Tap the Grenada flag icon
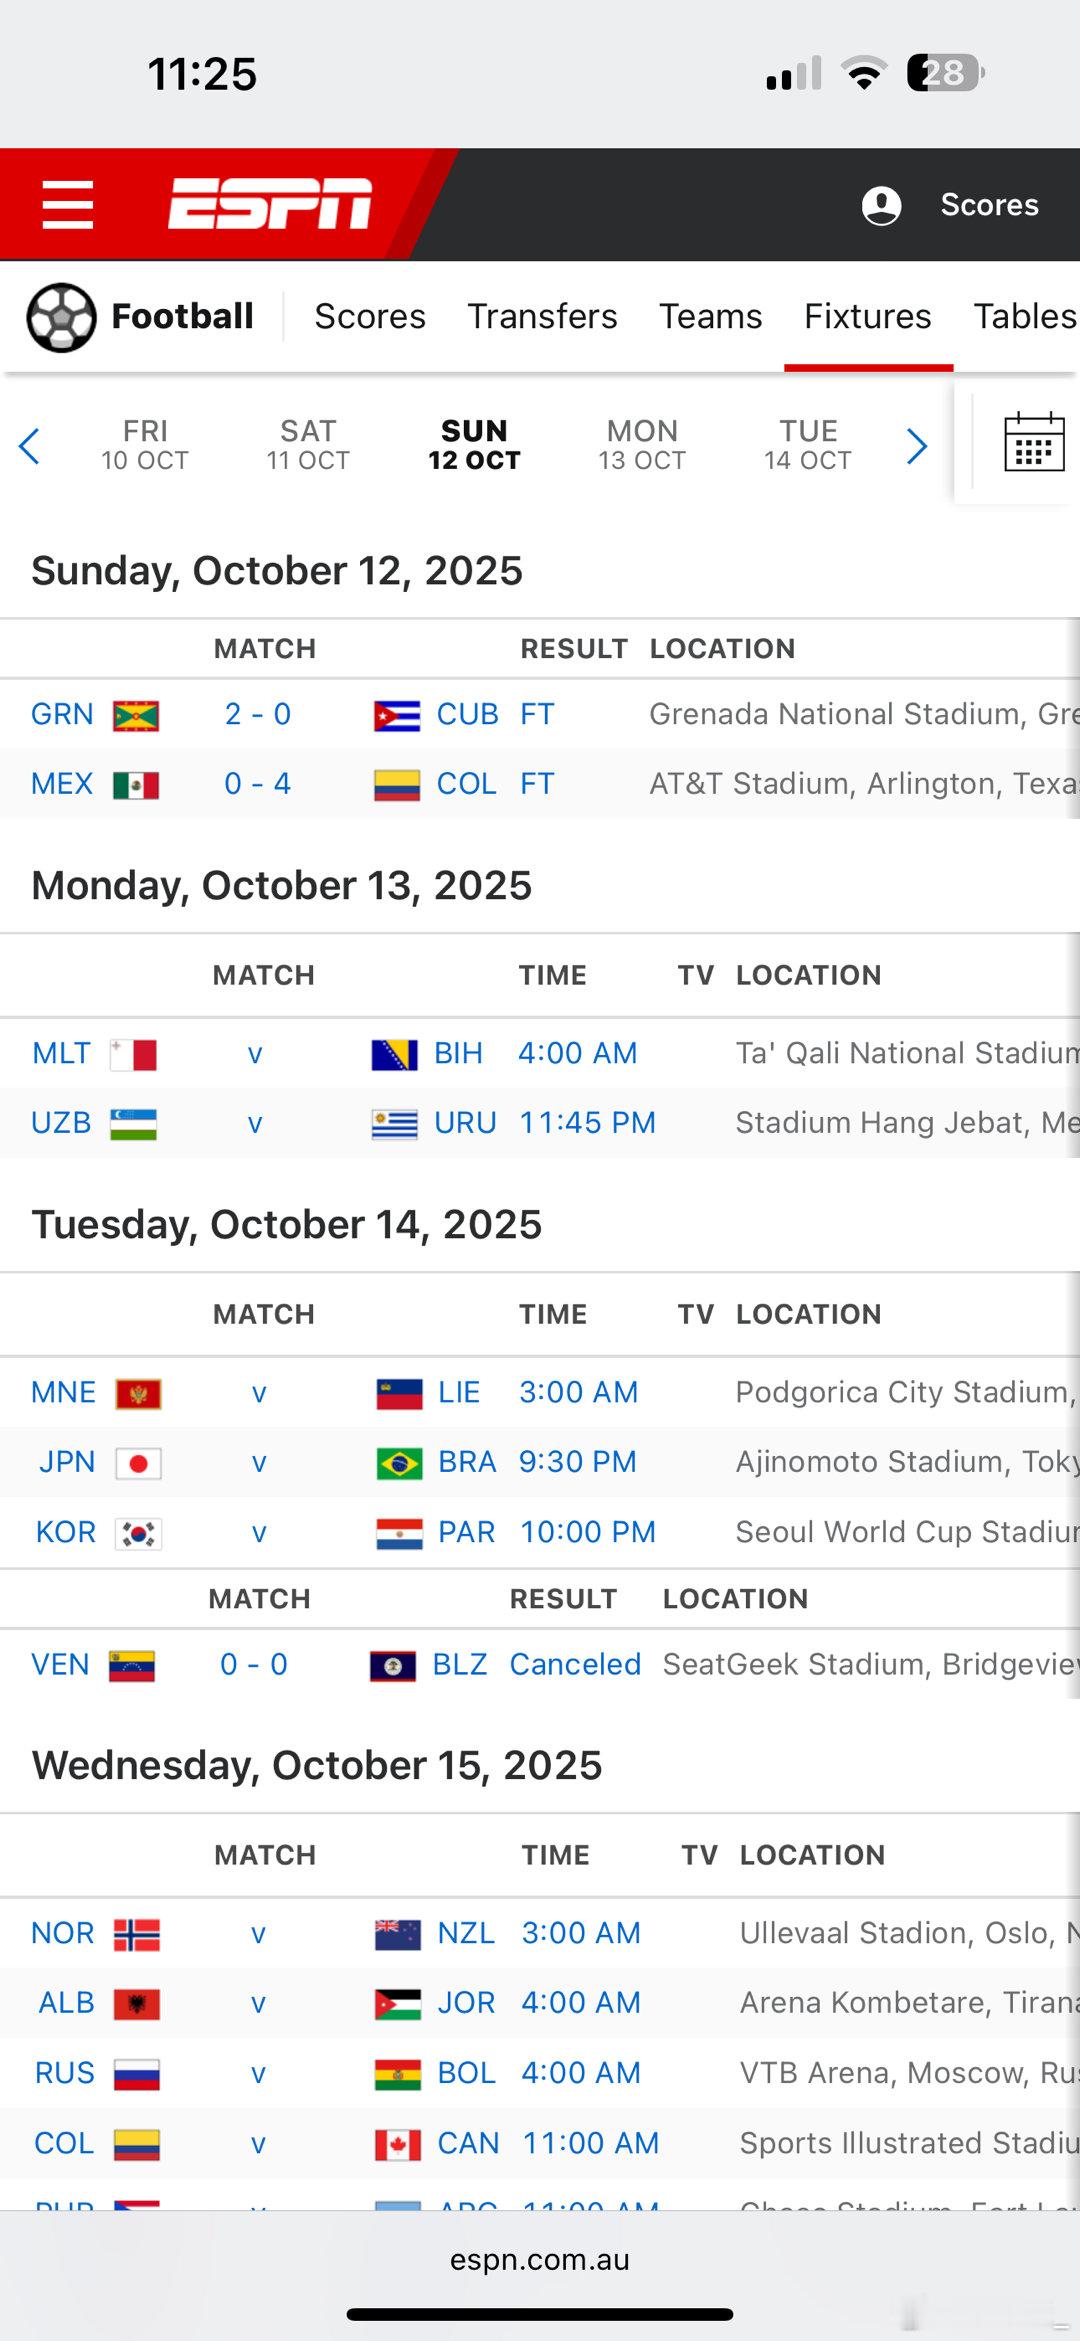The width and height of the screenshot is (1080, 2341). pyautogui.click(x=136, y=715)
